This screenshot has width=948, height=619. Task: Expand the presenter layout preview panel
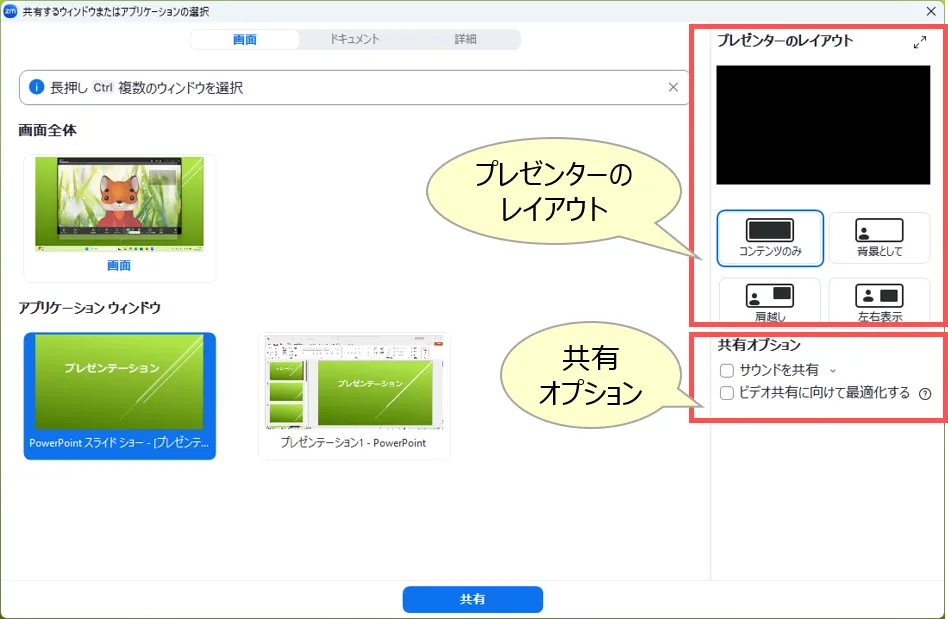(920, 42)
